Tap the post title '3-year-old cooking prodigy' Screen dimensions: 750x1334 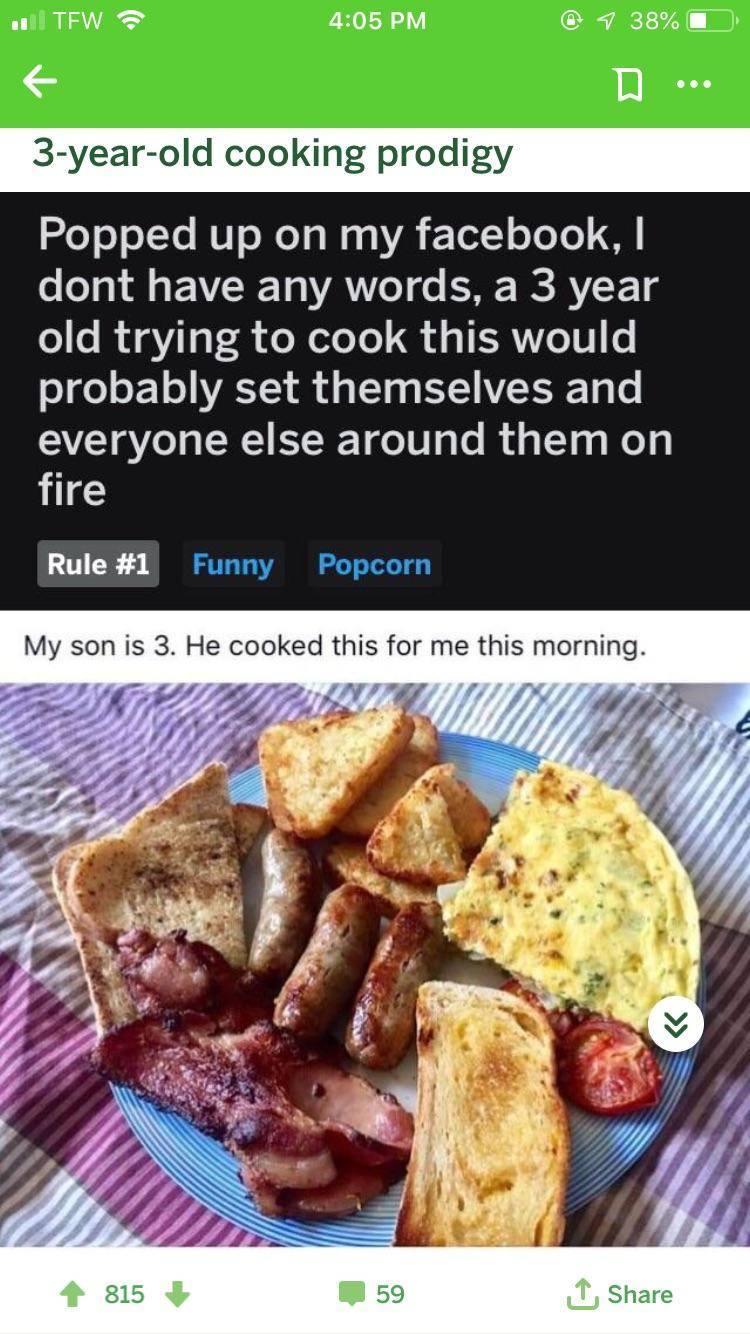272,154
